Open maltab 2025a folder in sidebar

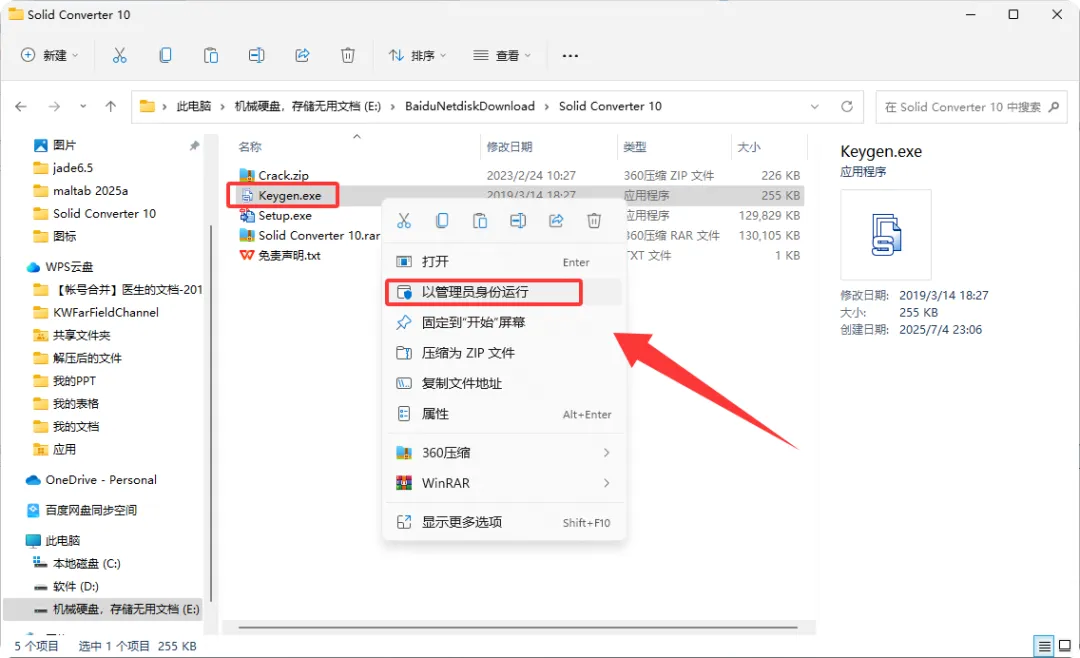[x=90, y=191]
